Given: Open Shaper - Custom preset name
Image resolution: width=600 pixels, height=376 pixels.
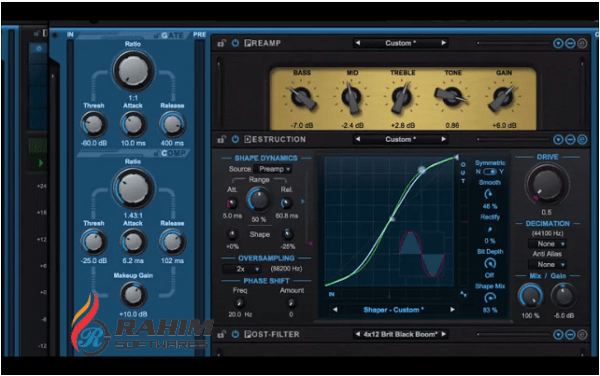Looking at the screenshot, I should coord(393,310).
